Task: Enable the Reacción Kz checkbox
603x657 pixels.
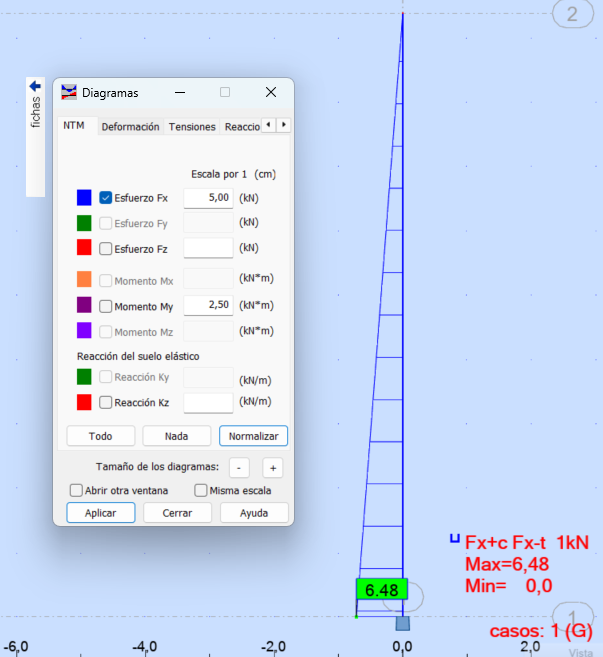Action: coord(106,402)
